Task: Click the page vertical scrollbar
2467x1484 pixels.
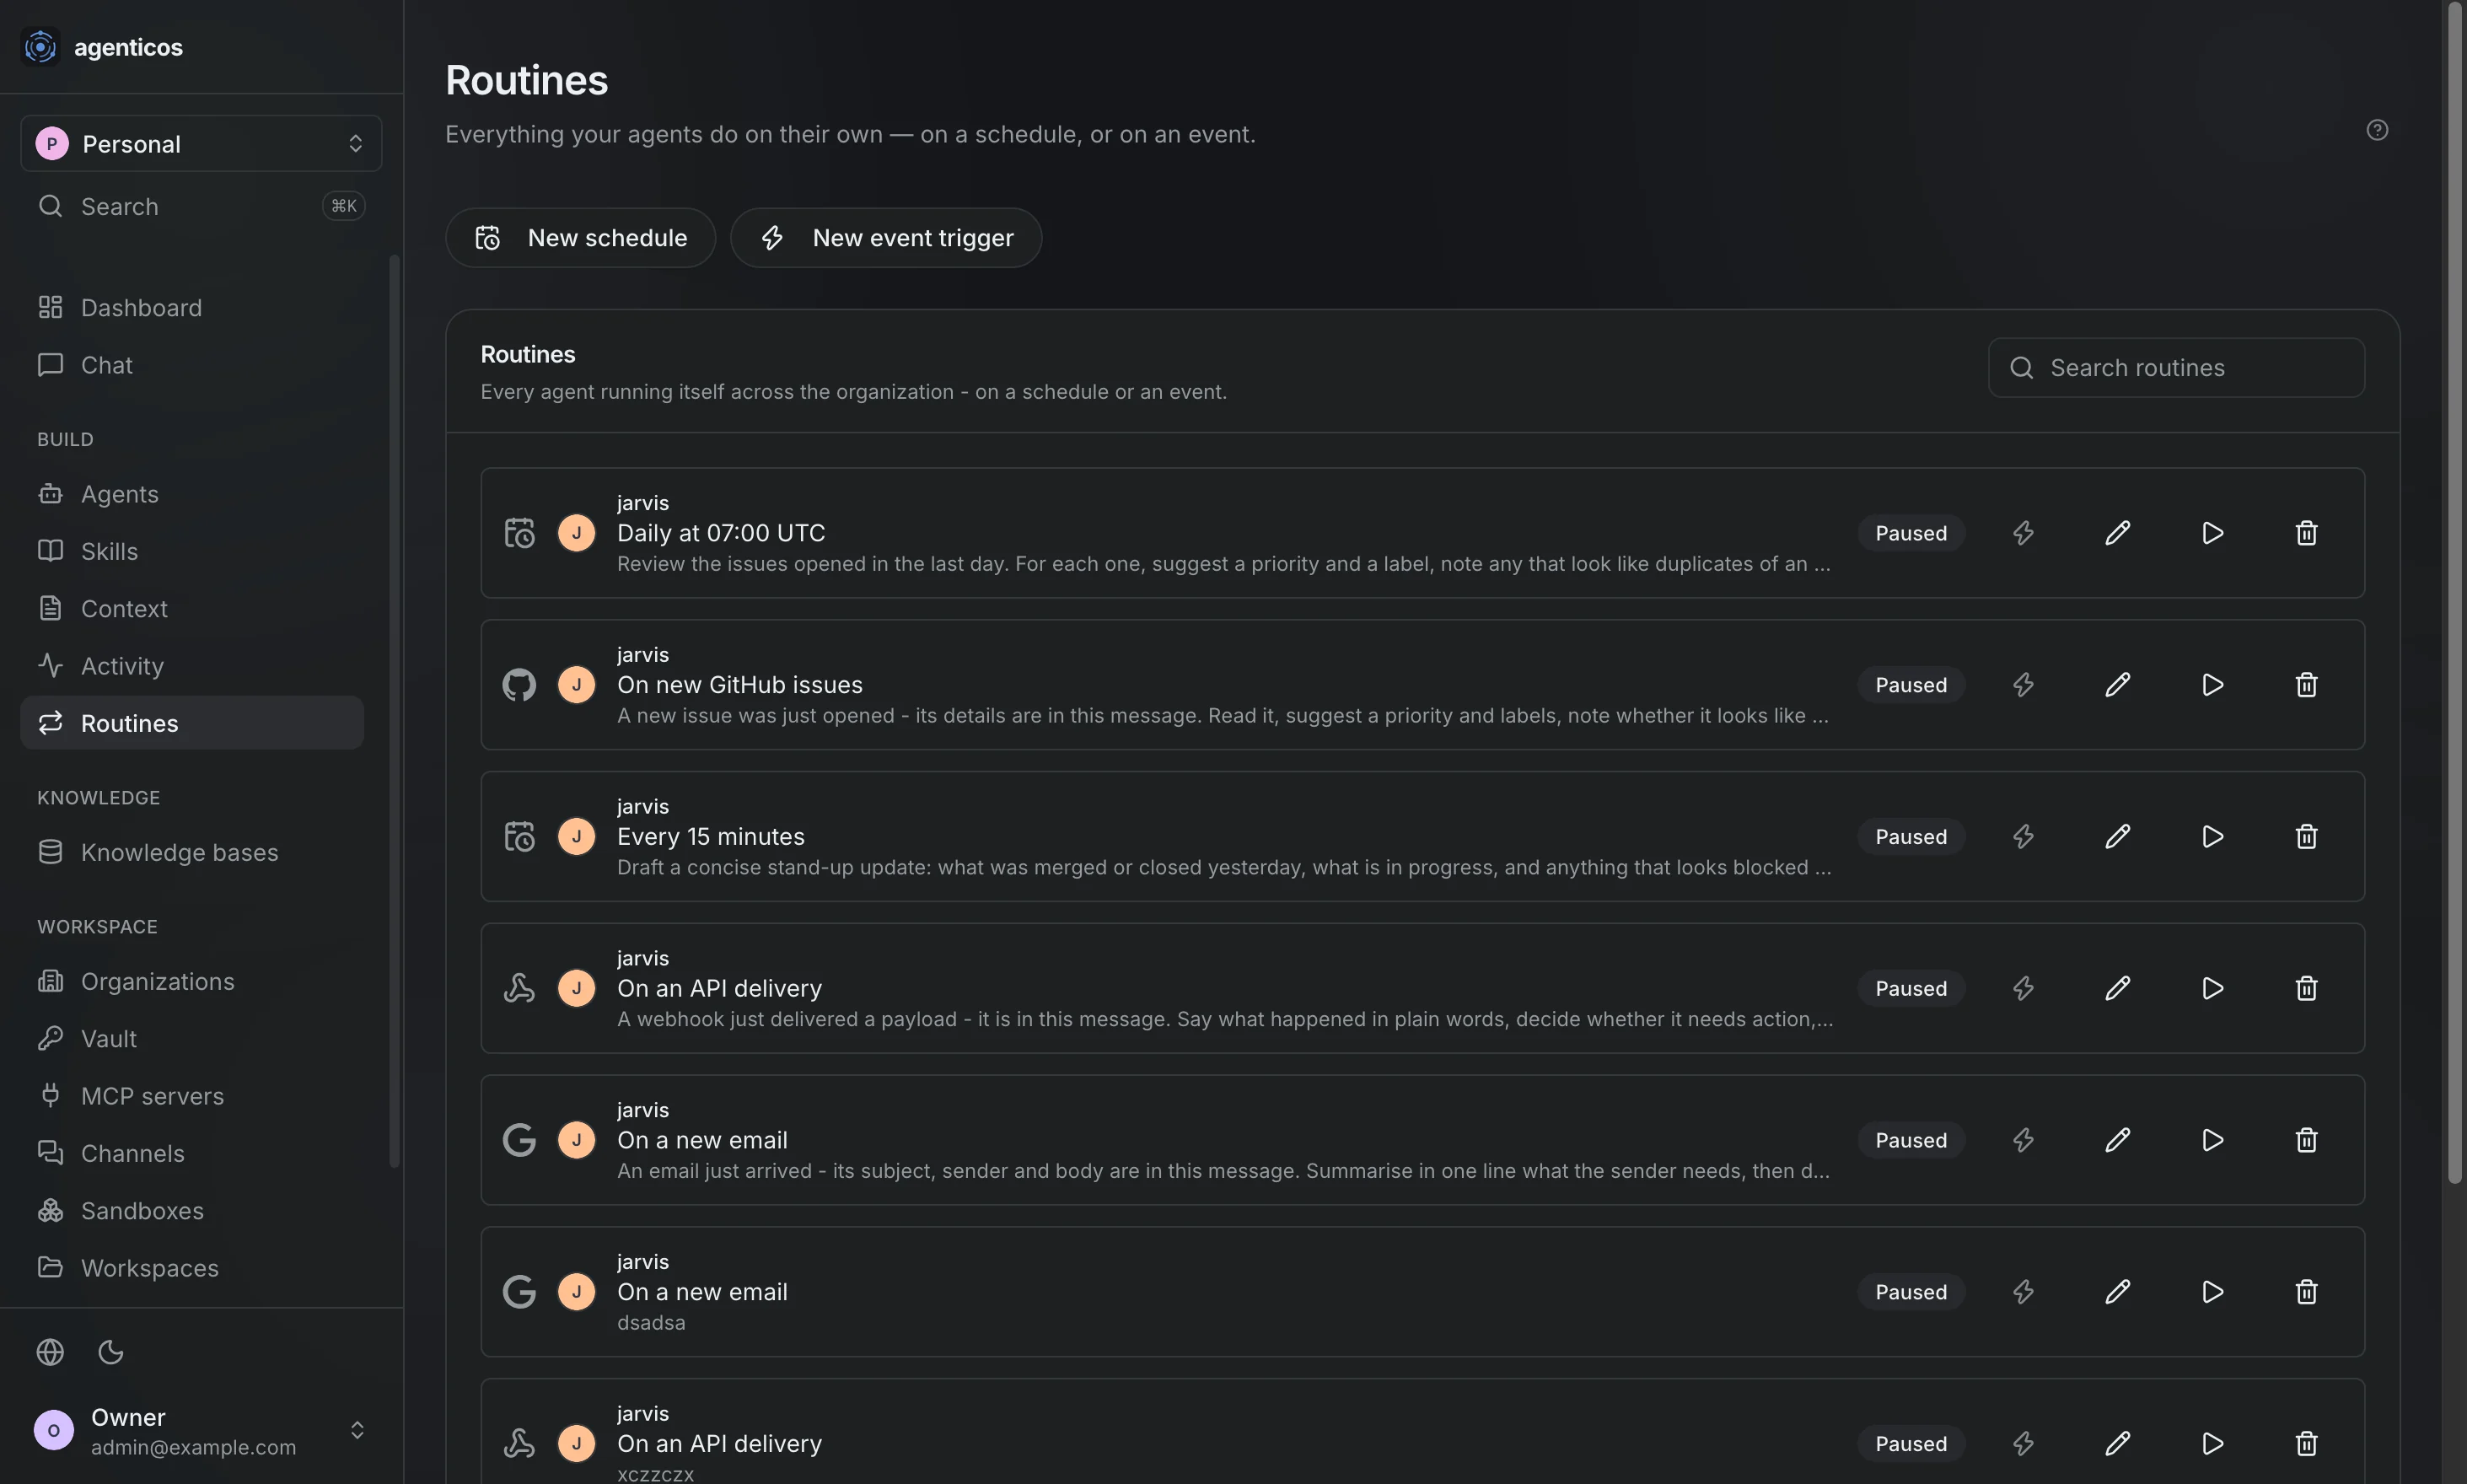Action: tap(2454, 594)
